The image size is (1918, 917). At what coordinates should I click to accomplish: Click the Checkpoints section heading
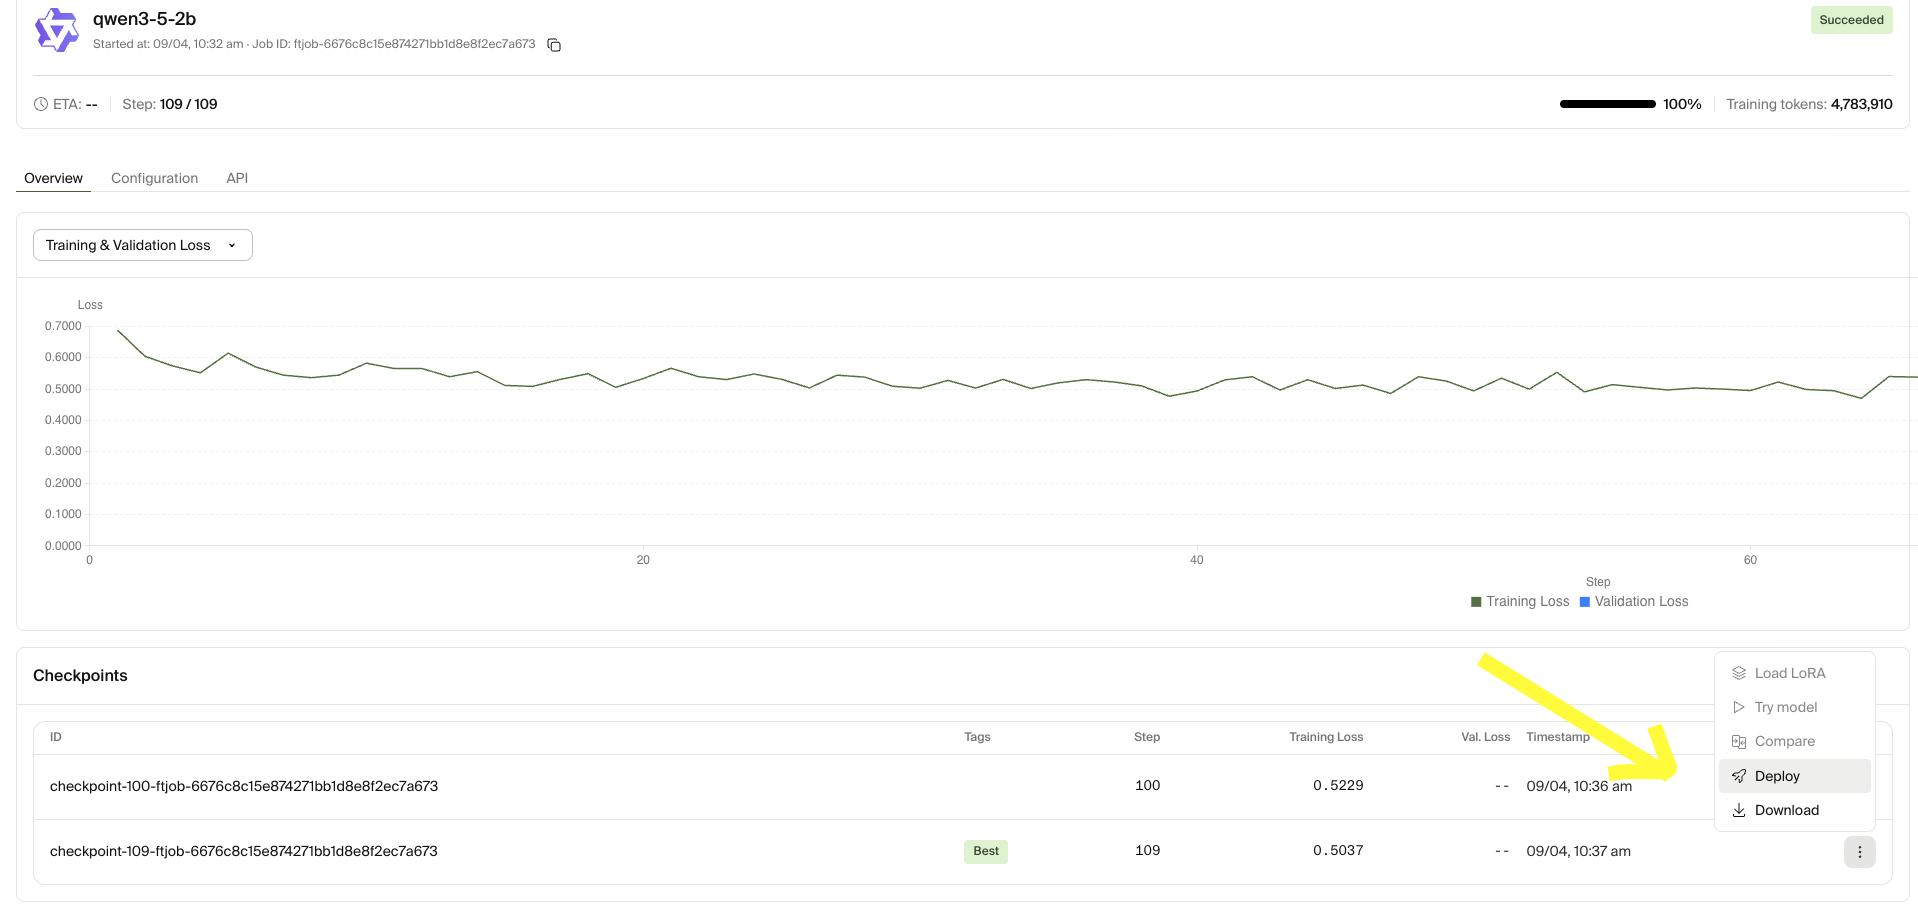[x=80, y=676]
